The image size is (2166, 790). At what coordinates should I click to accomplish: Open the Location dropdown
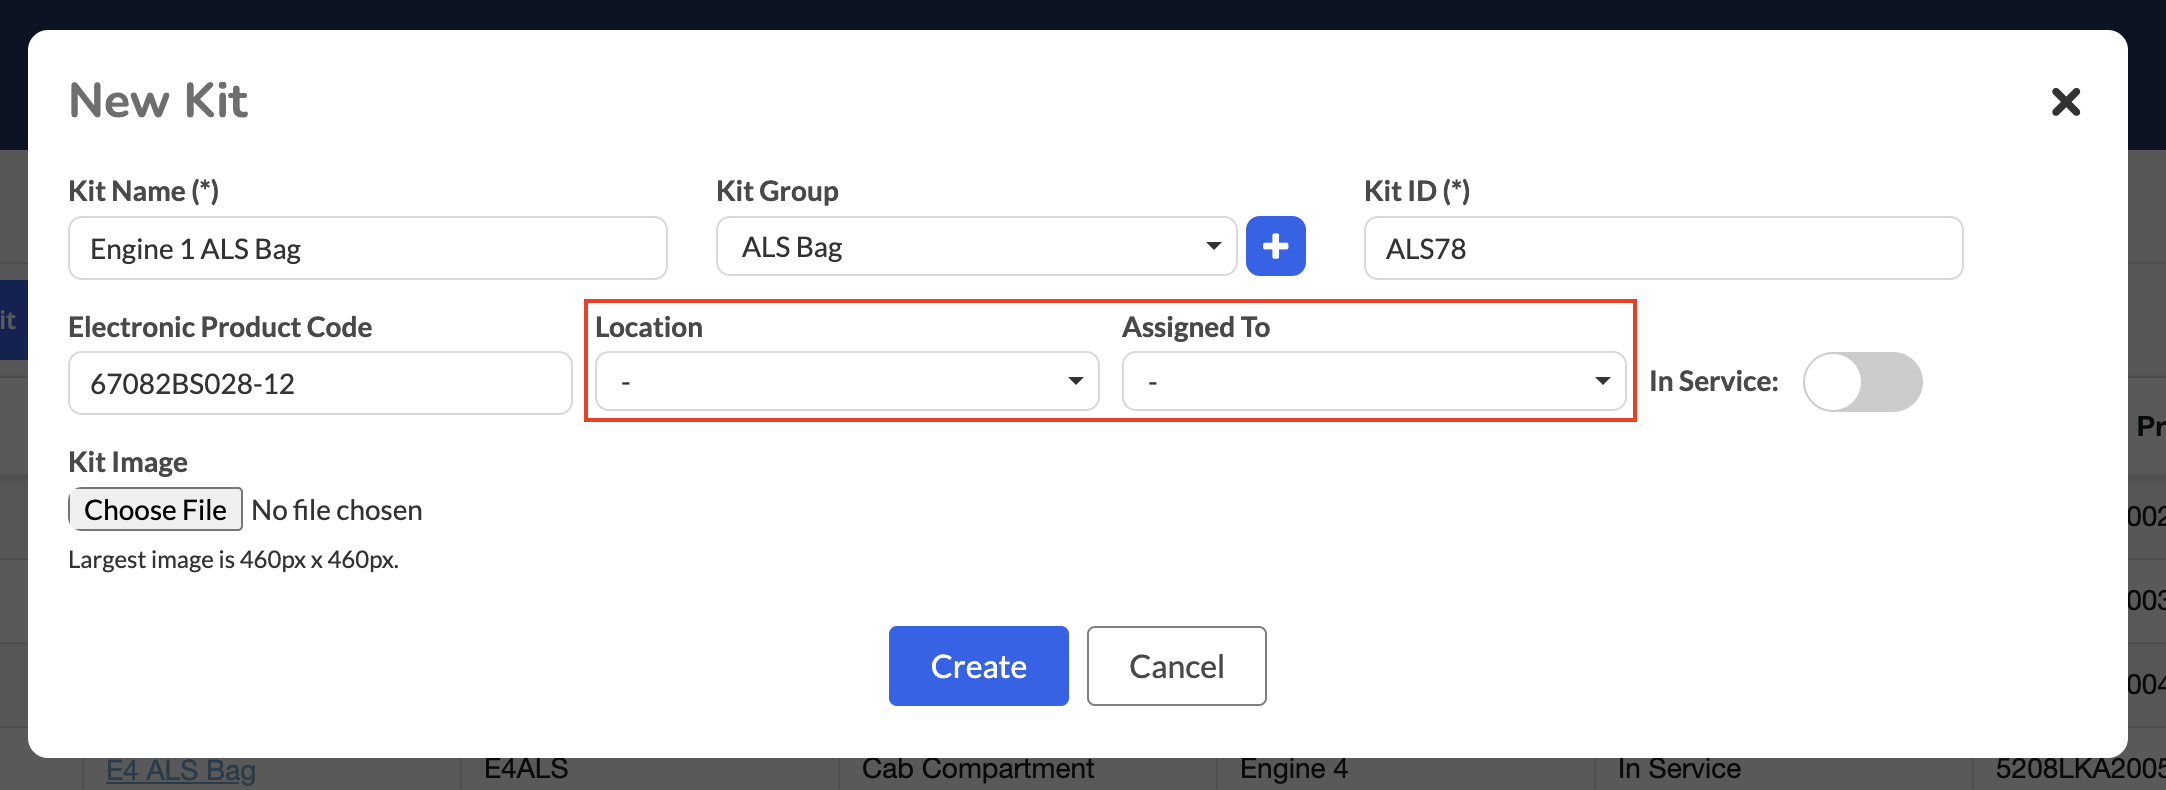[847, 381]
